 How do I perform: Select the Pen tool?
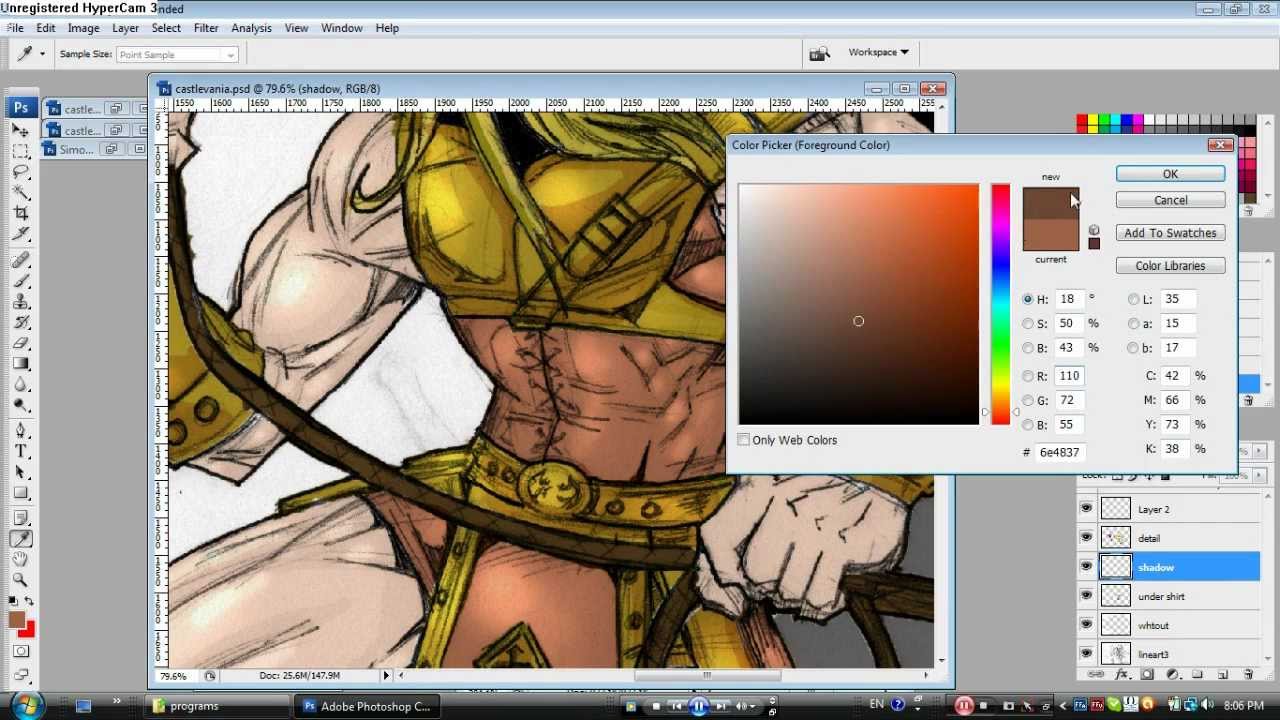(x=21, y=431)
